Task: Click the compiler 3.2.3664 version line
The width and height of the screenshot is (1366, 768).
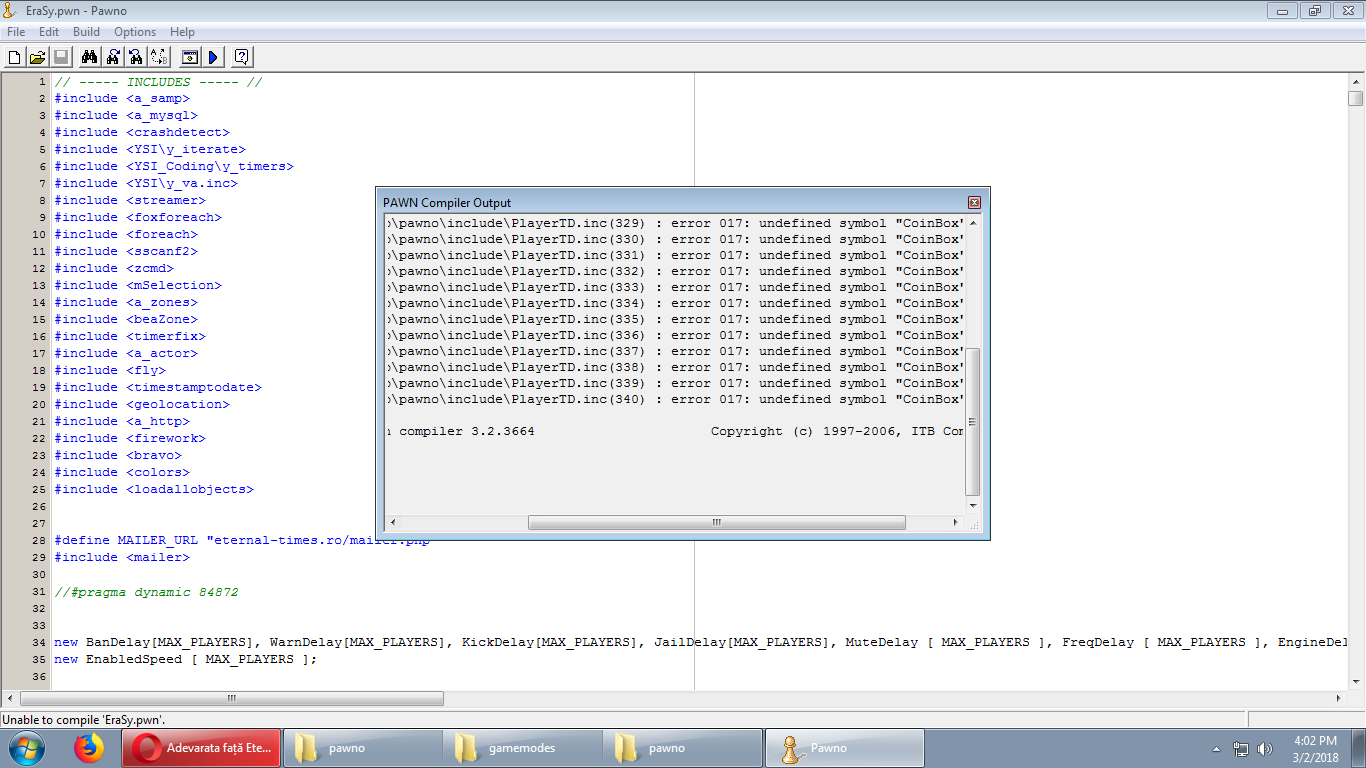Action: [x=675, y=431]
